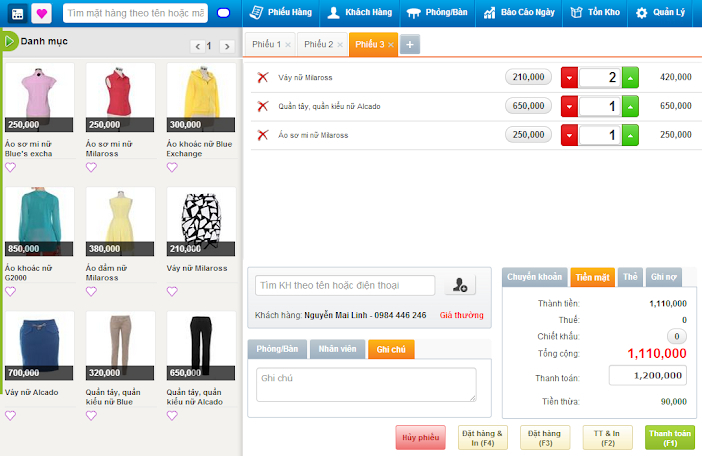The width and height of the screenshot is (702, 456).
Task: Toggle the barcode search mode switch
Action: (223, 14)
